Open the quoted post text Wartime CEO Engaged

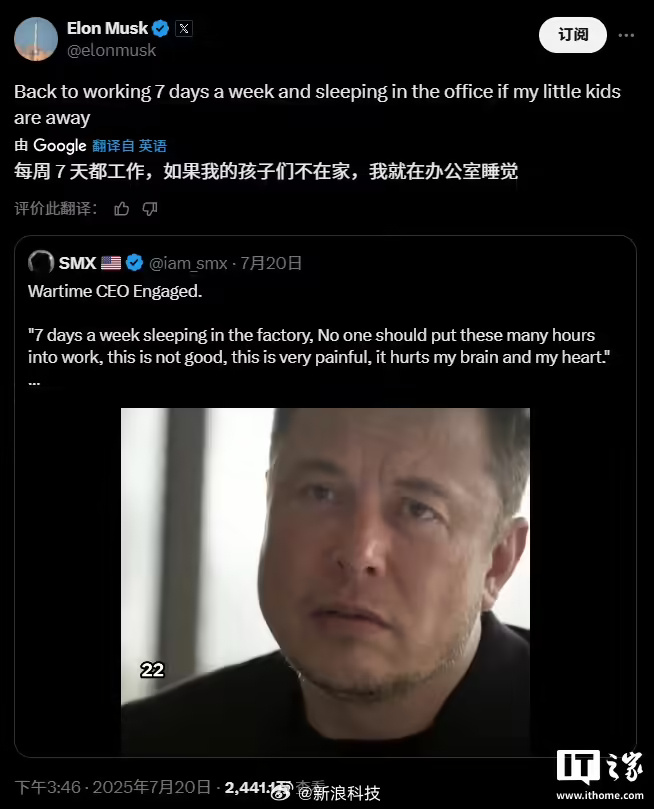[115, 292]
